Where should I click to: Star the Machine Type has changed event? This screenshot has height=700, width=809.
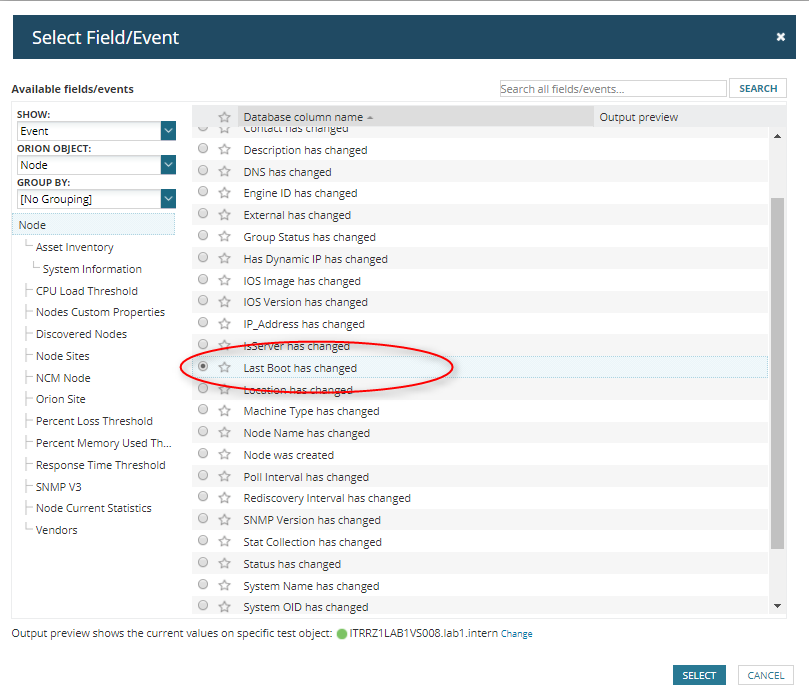coord(224,411)
